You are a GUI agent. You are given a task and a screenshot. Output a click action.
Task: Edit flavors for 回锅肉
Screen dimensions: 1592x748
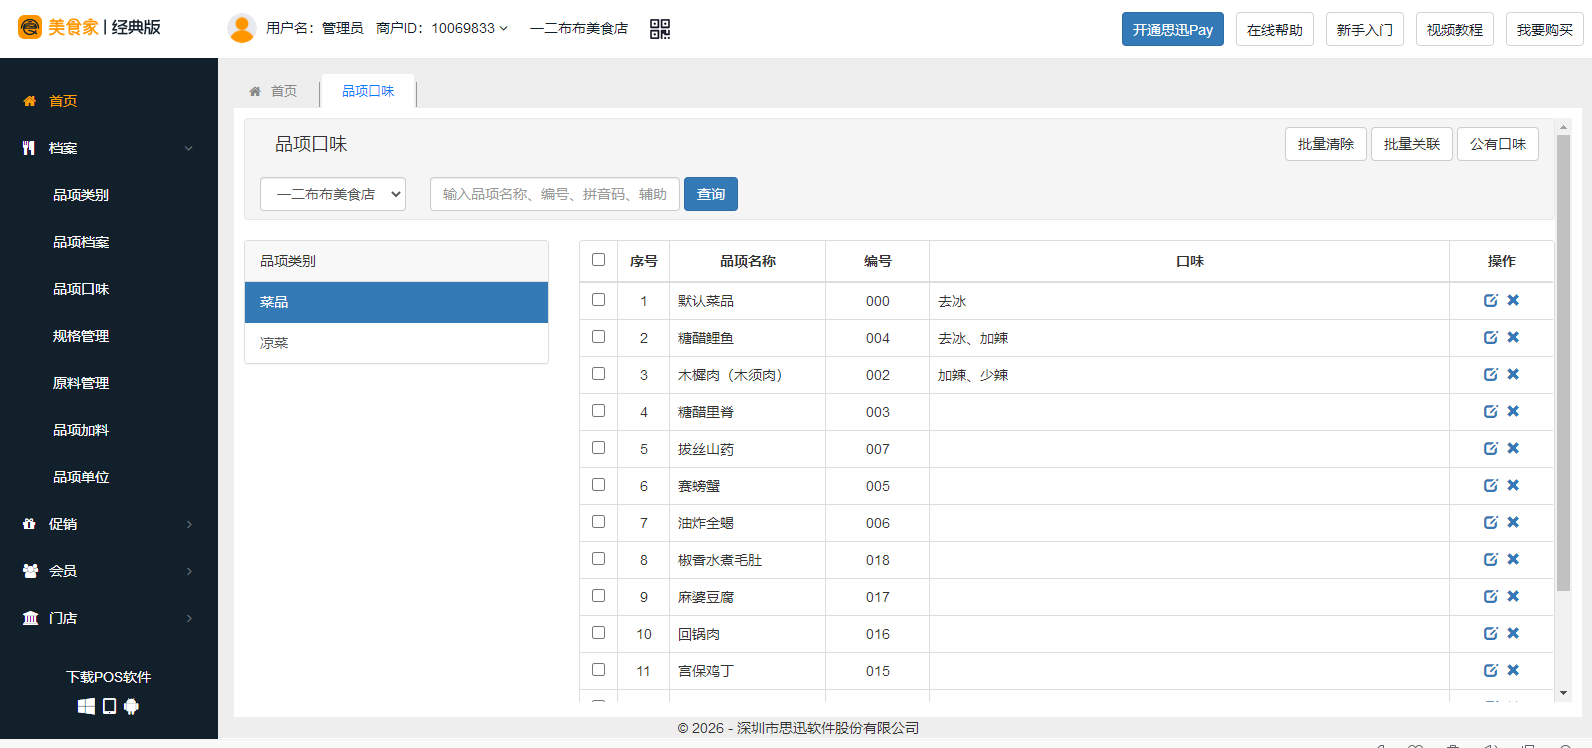click(1491, 633)
